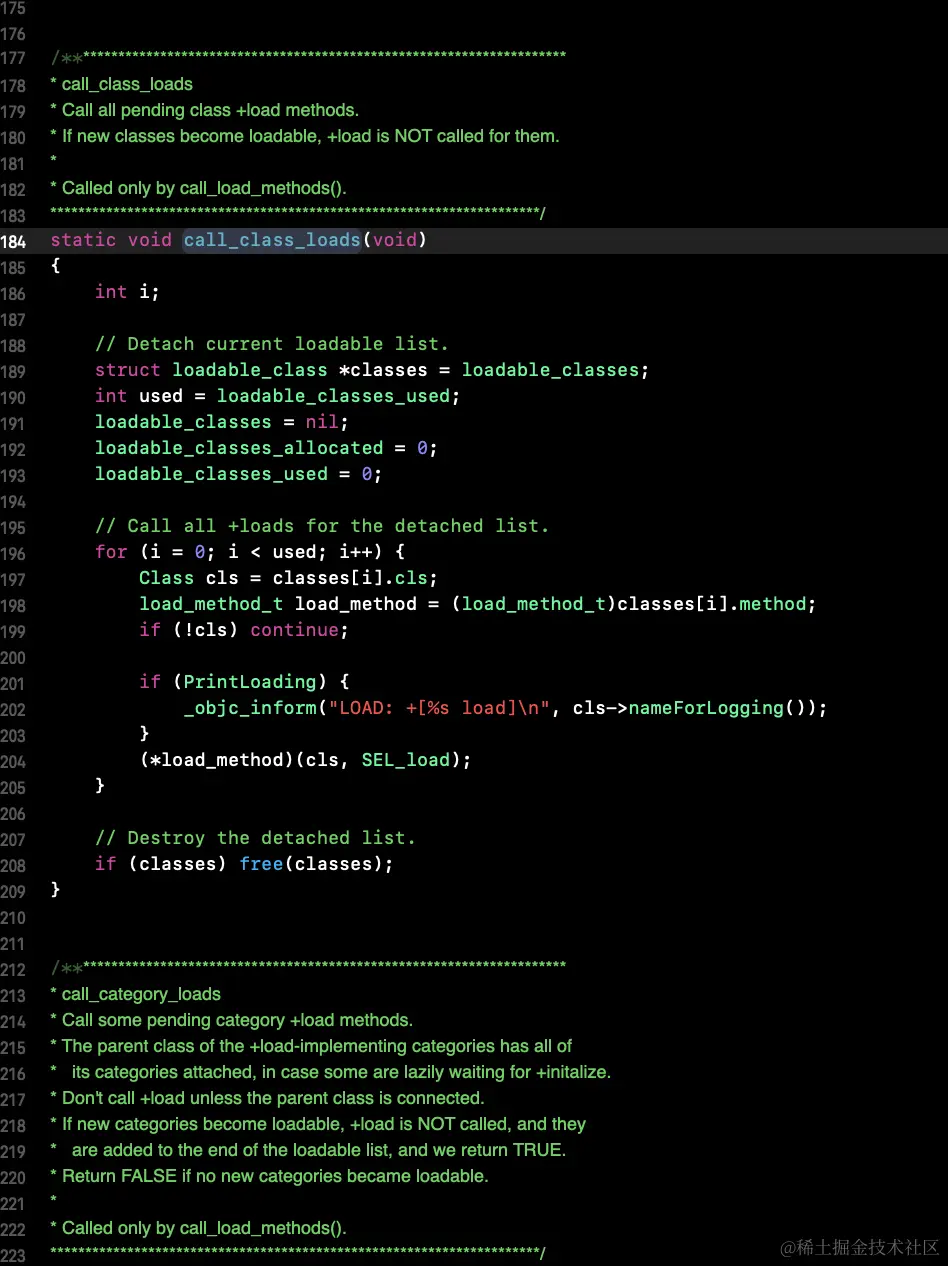Click comment line '* call_category_loads'
Viewport: 948px width, 1266px height.
(x=135, y=994)
